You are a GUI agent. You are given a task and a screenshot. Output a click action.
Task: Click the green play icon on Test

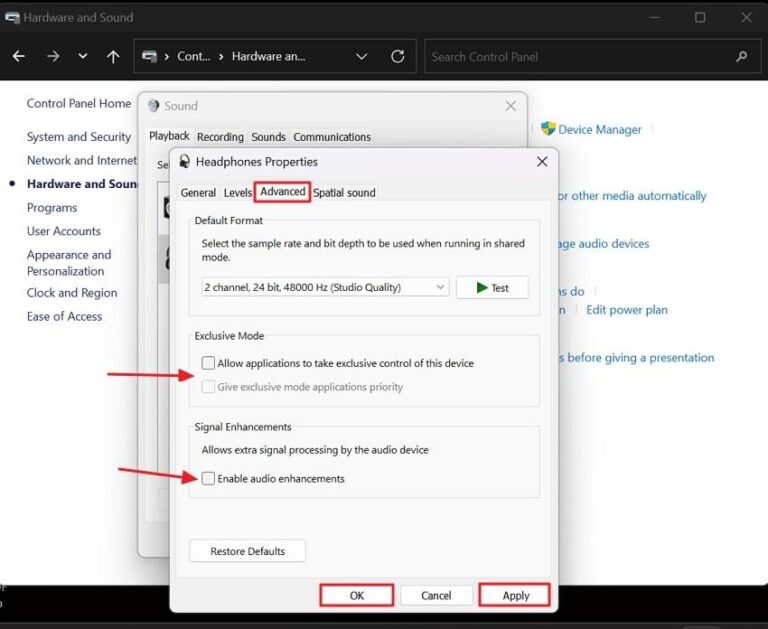click(x=482, y=288)
